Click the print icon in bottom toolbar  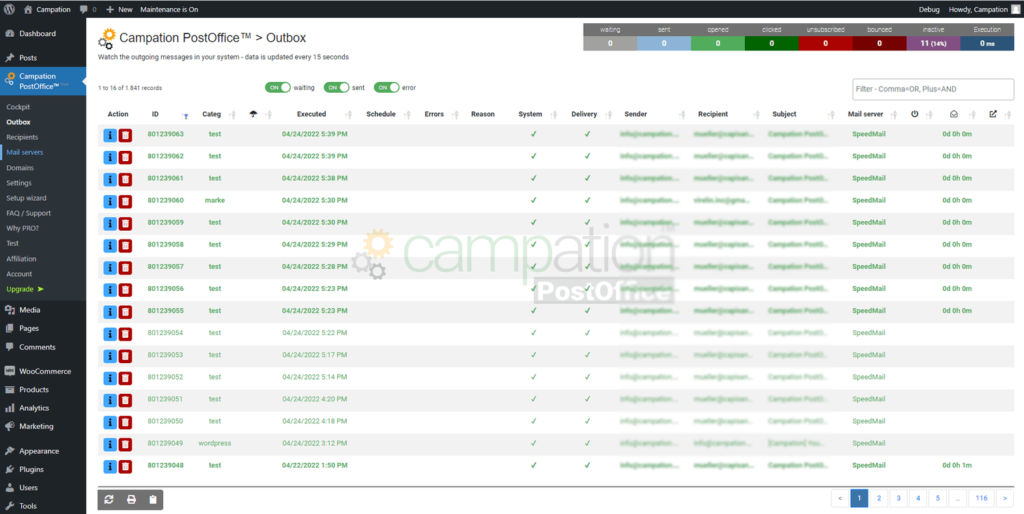(131, 500)
